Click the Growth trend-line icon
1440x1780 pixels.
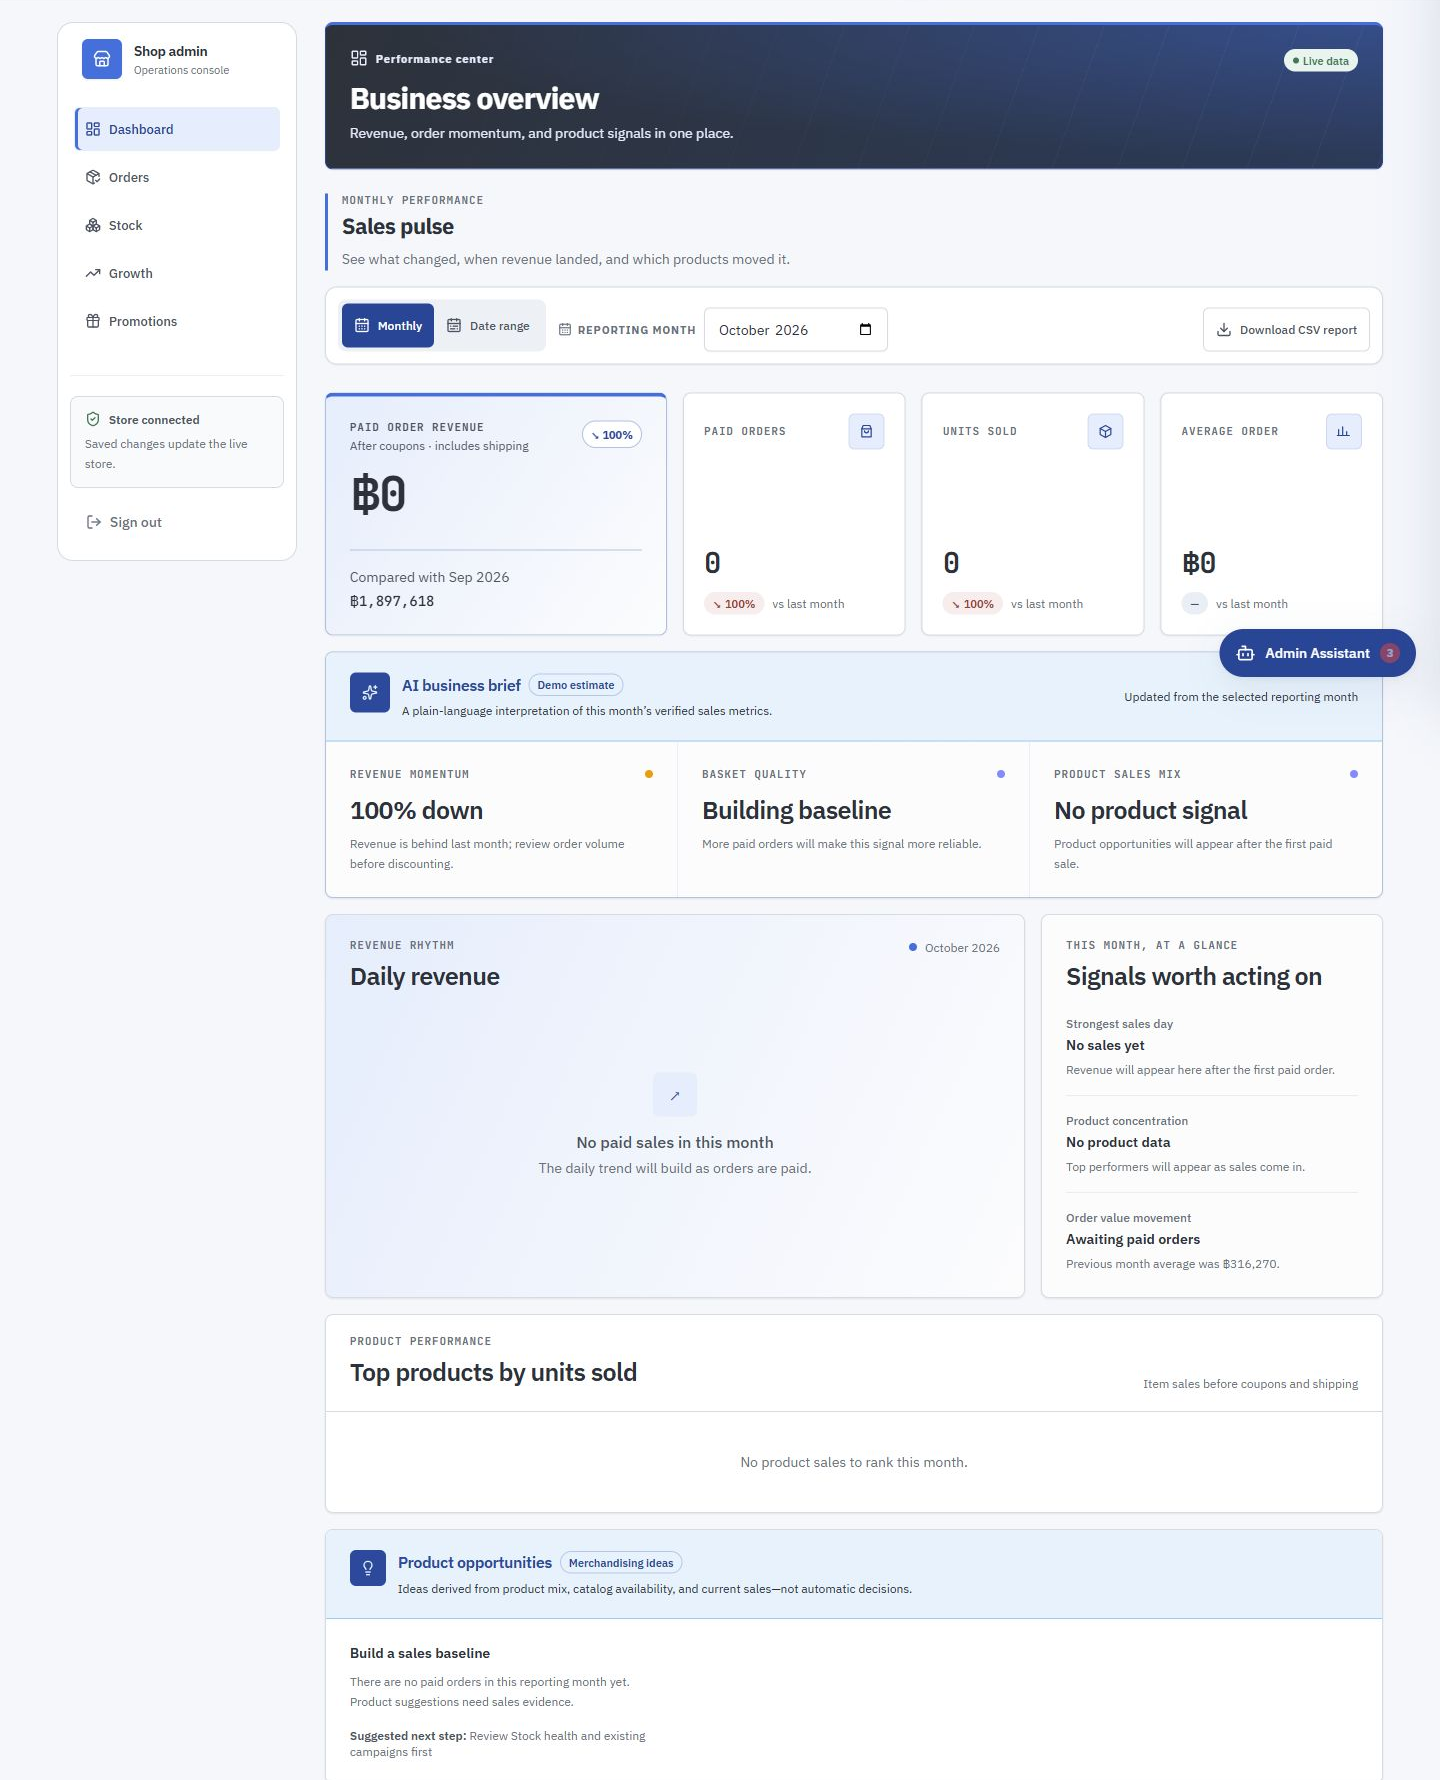pyautogui.click(x=93, y=273)
